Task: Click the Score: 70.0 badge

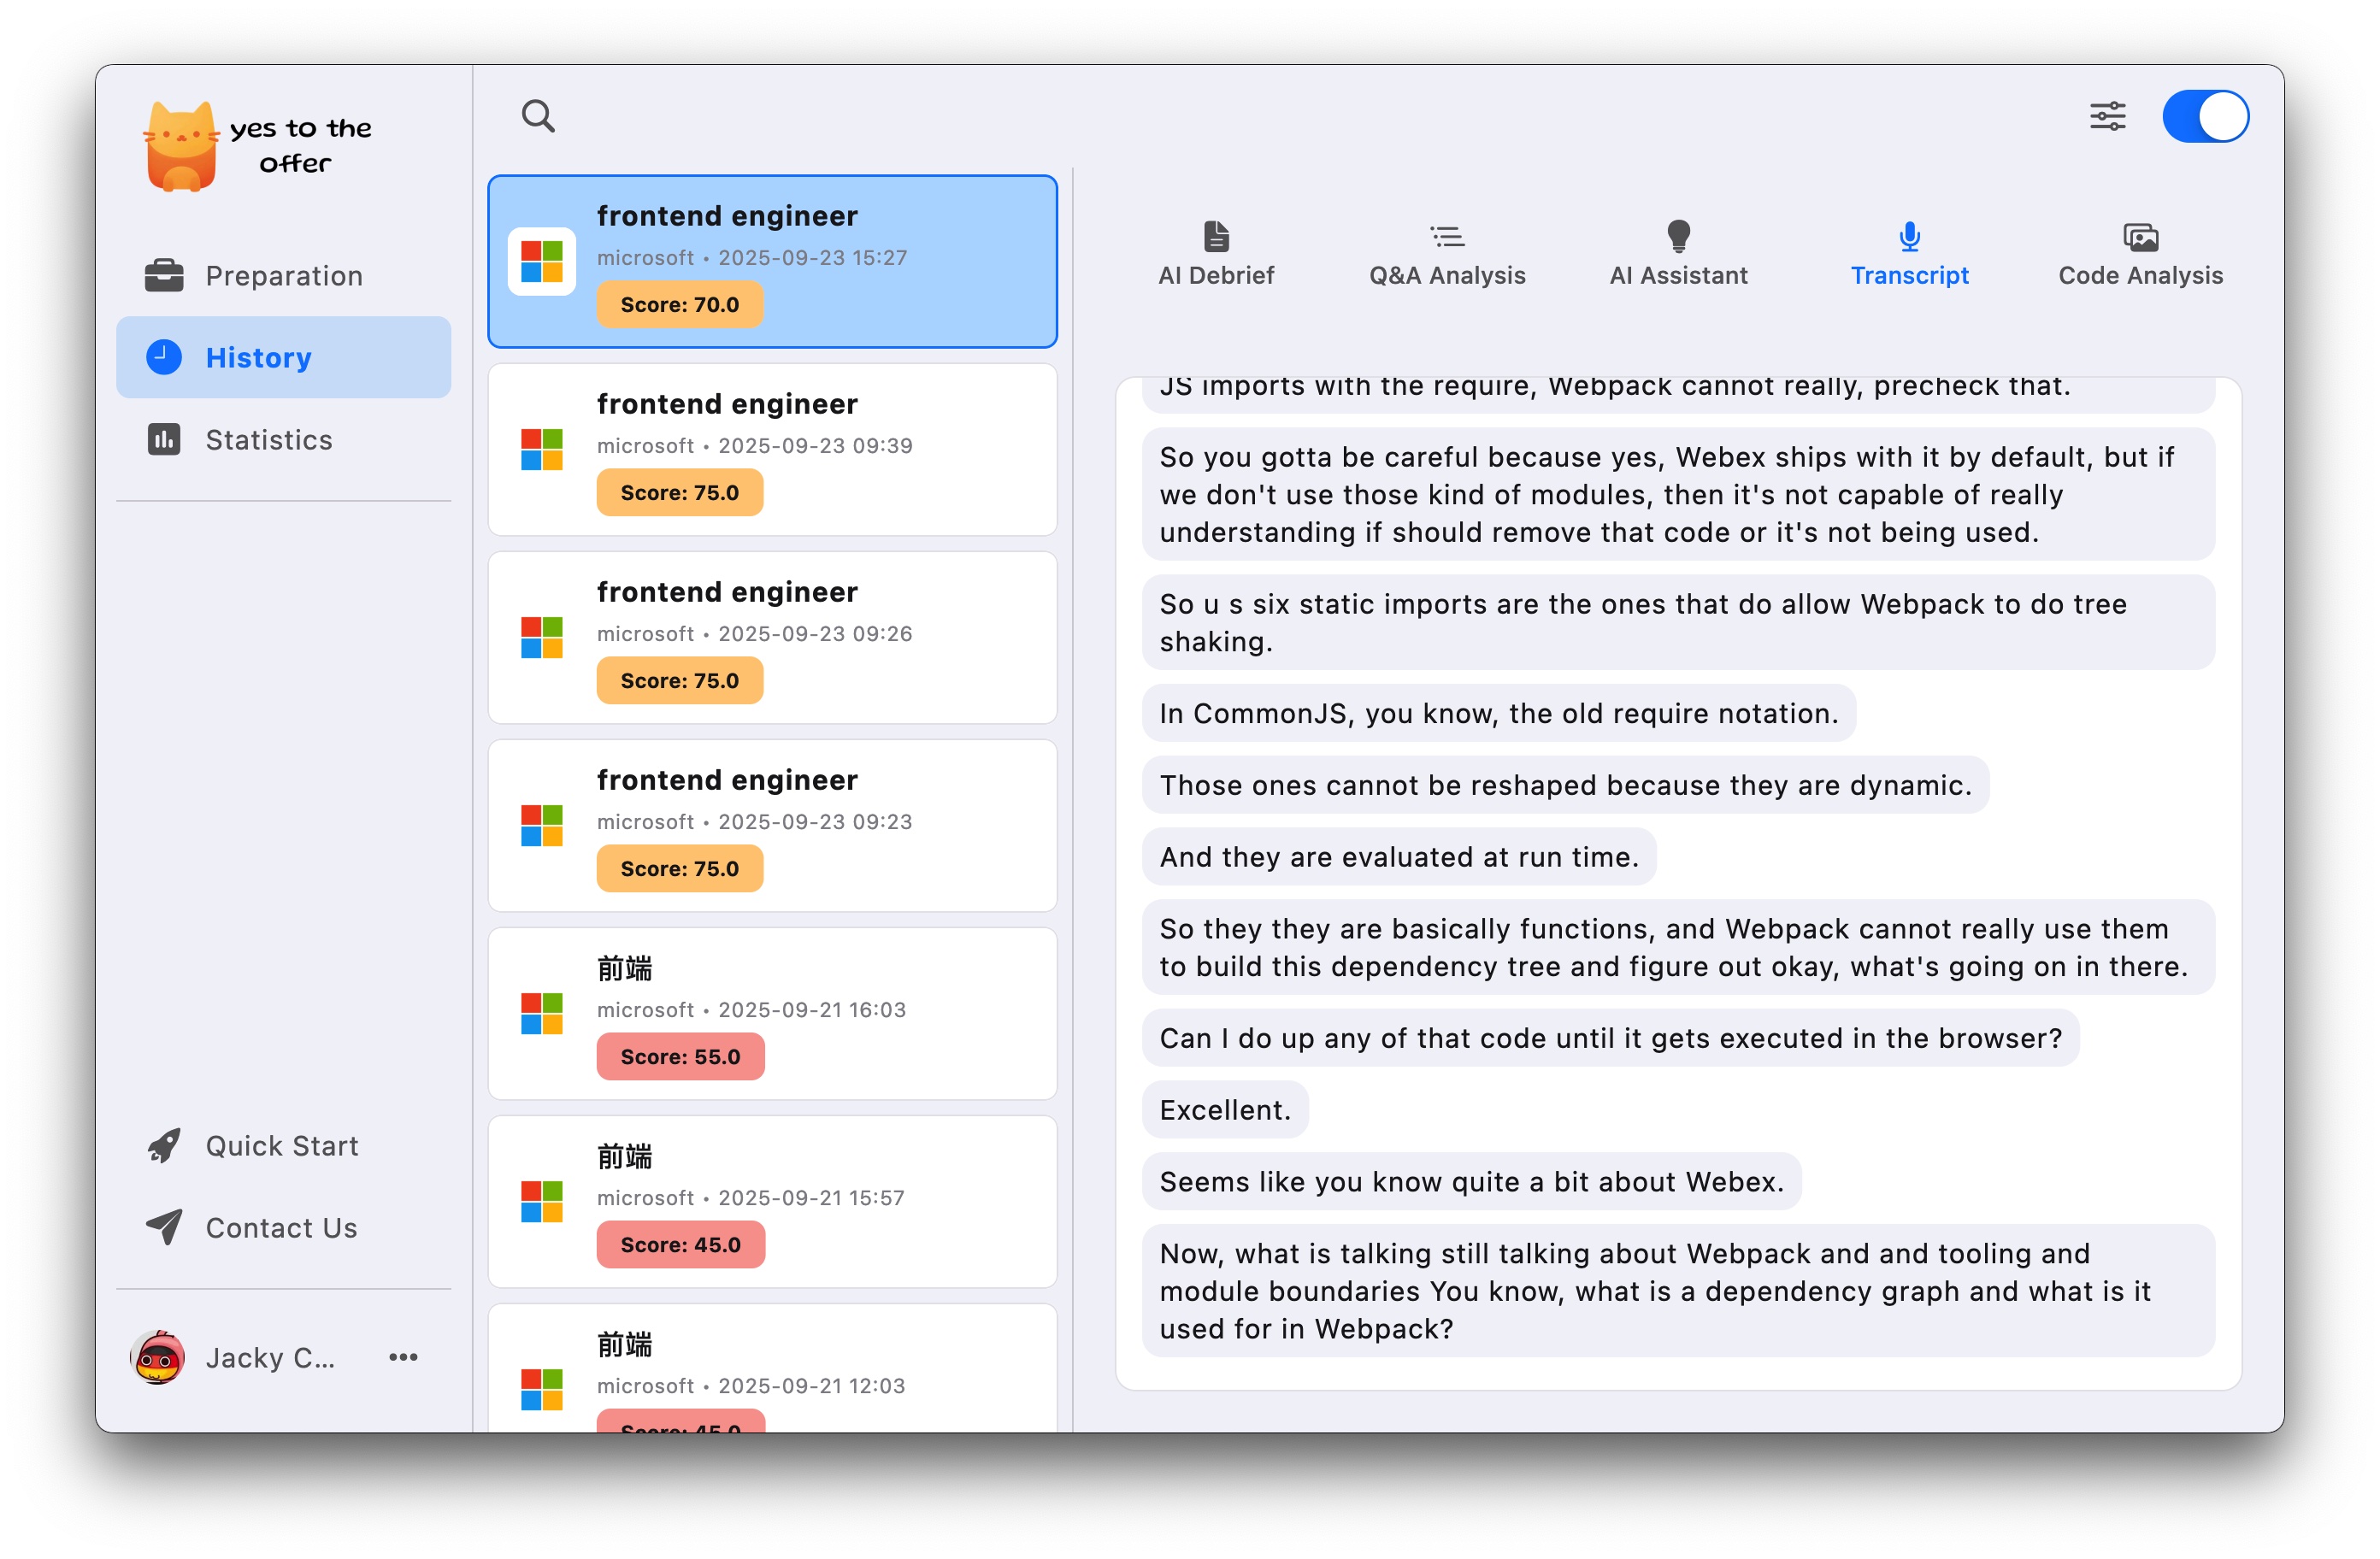Action: (x=680, y=304)
